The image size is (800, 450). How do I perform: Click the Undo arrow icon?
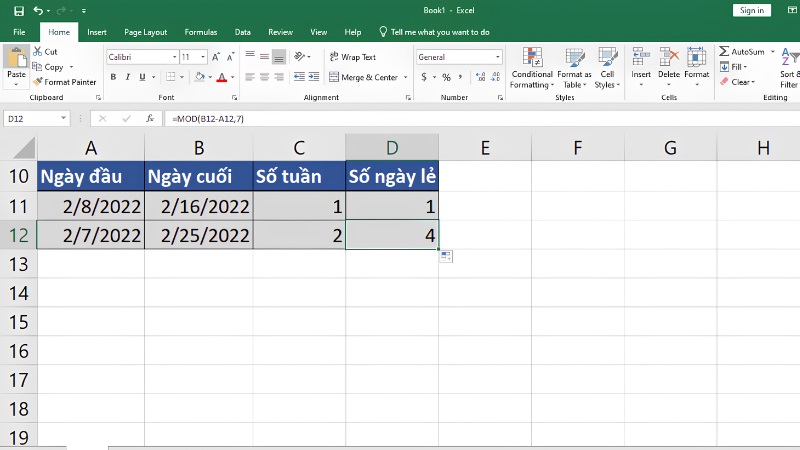click(38, 10)
